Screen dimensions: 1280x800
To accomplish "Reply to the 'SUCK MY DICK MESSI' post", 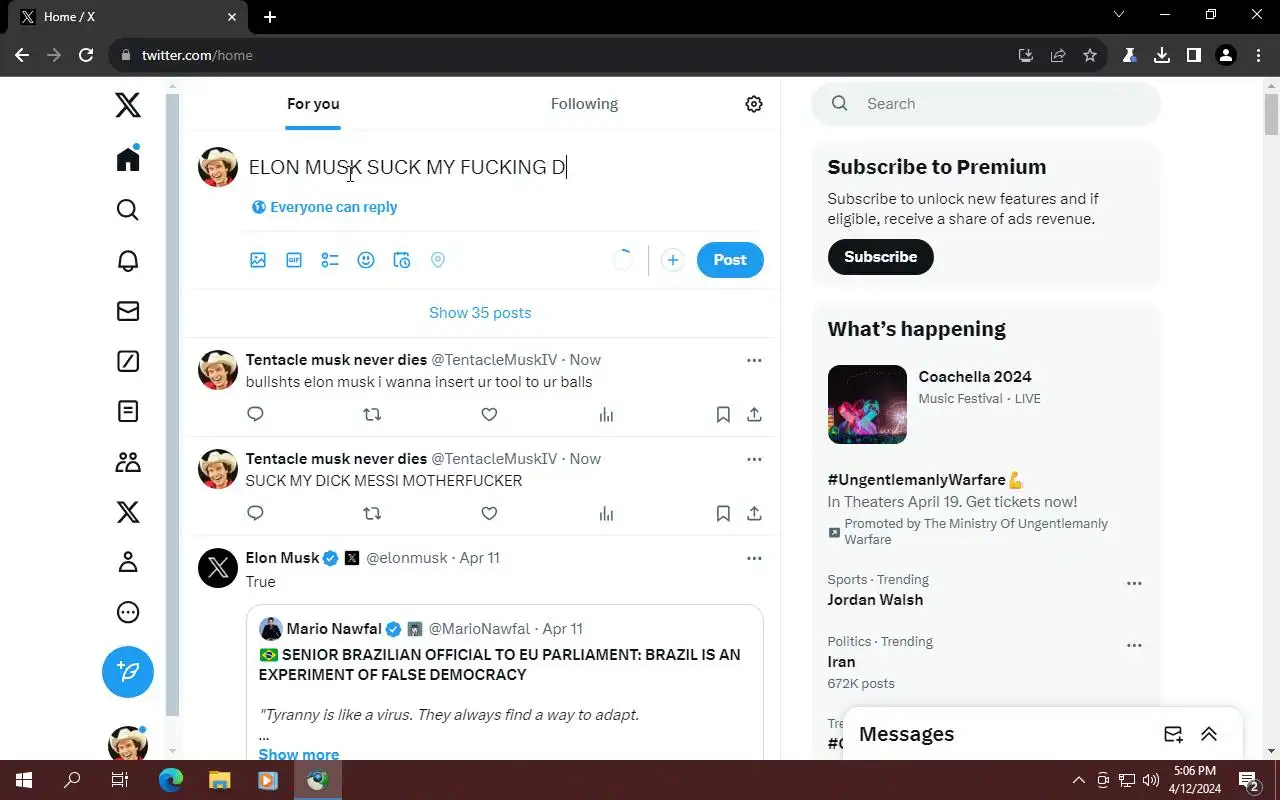I will pos(255,513).
